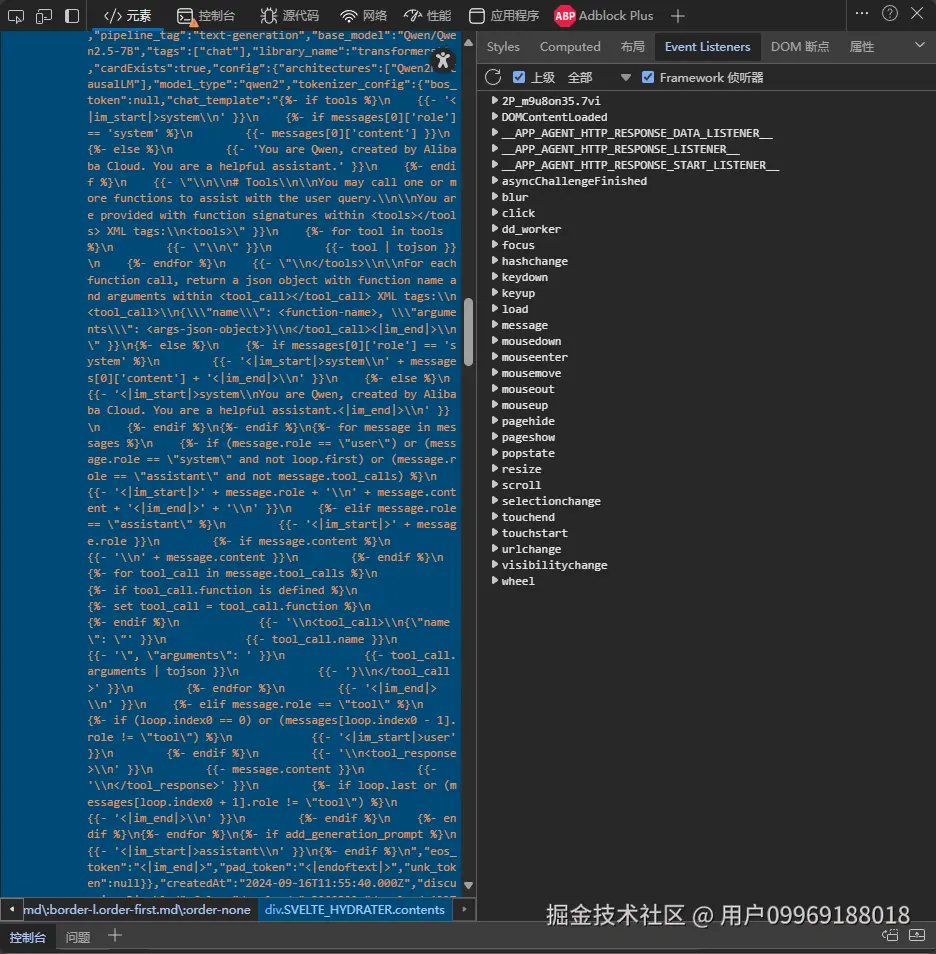This screenshot has width=936, height=954.
Task: Open DevTools help icon
Action: click(x=890, y=13)
